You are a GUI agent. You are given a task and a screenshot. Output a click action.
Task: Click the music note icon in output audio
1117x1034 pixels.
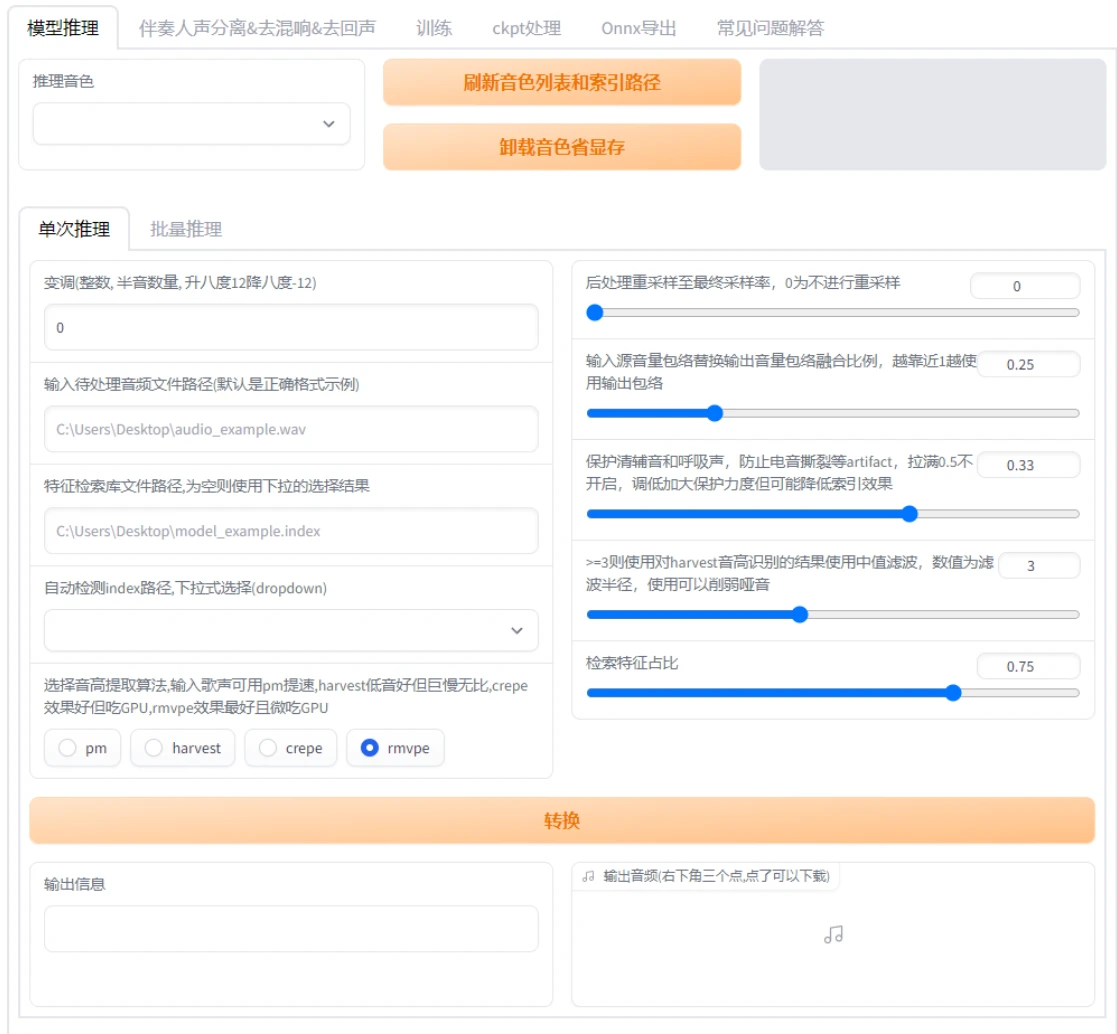(835, 936)
